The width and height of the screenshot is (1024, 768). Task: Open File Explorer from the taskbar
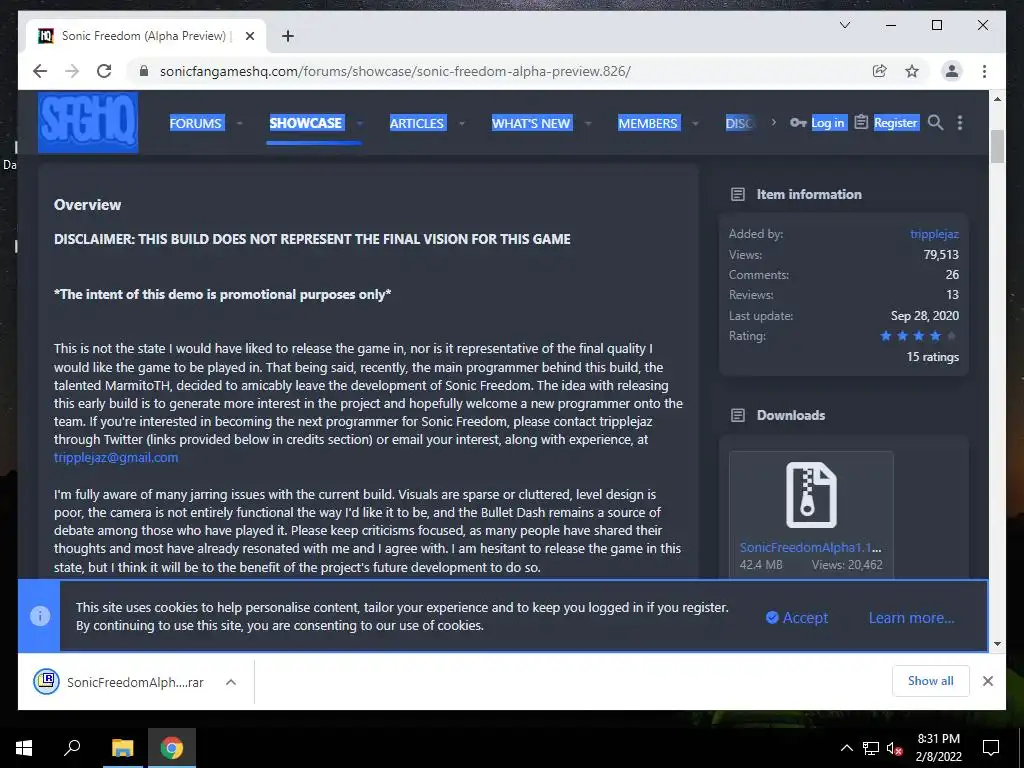click(122, 748)
